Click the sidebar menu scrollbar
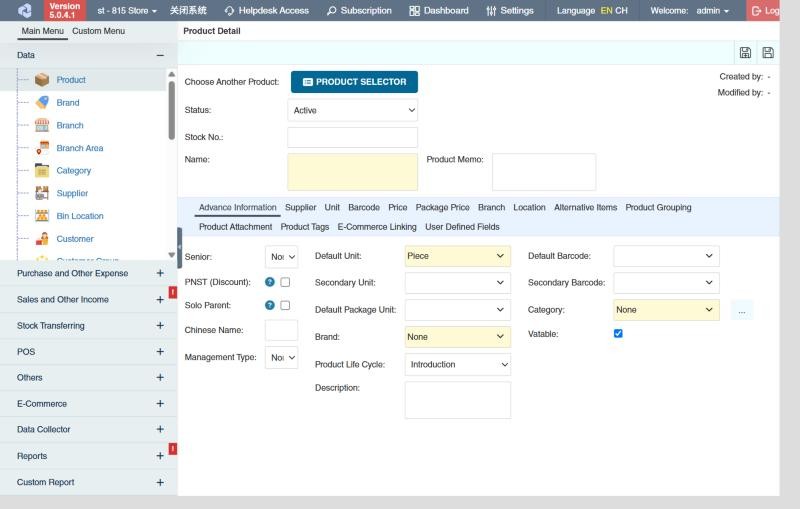 171,110
